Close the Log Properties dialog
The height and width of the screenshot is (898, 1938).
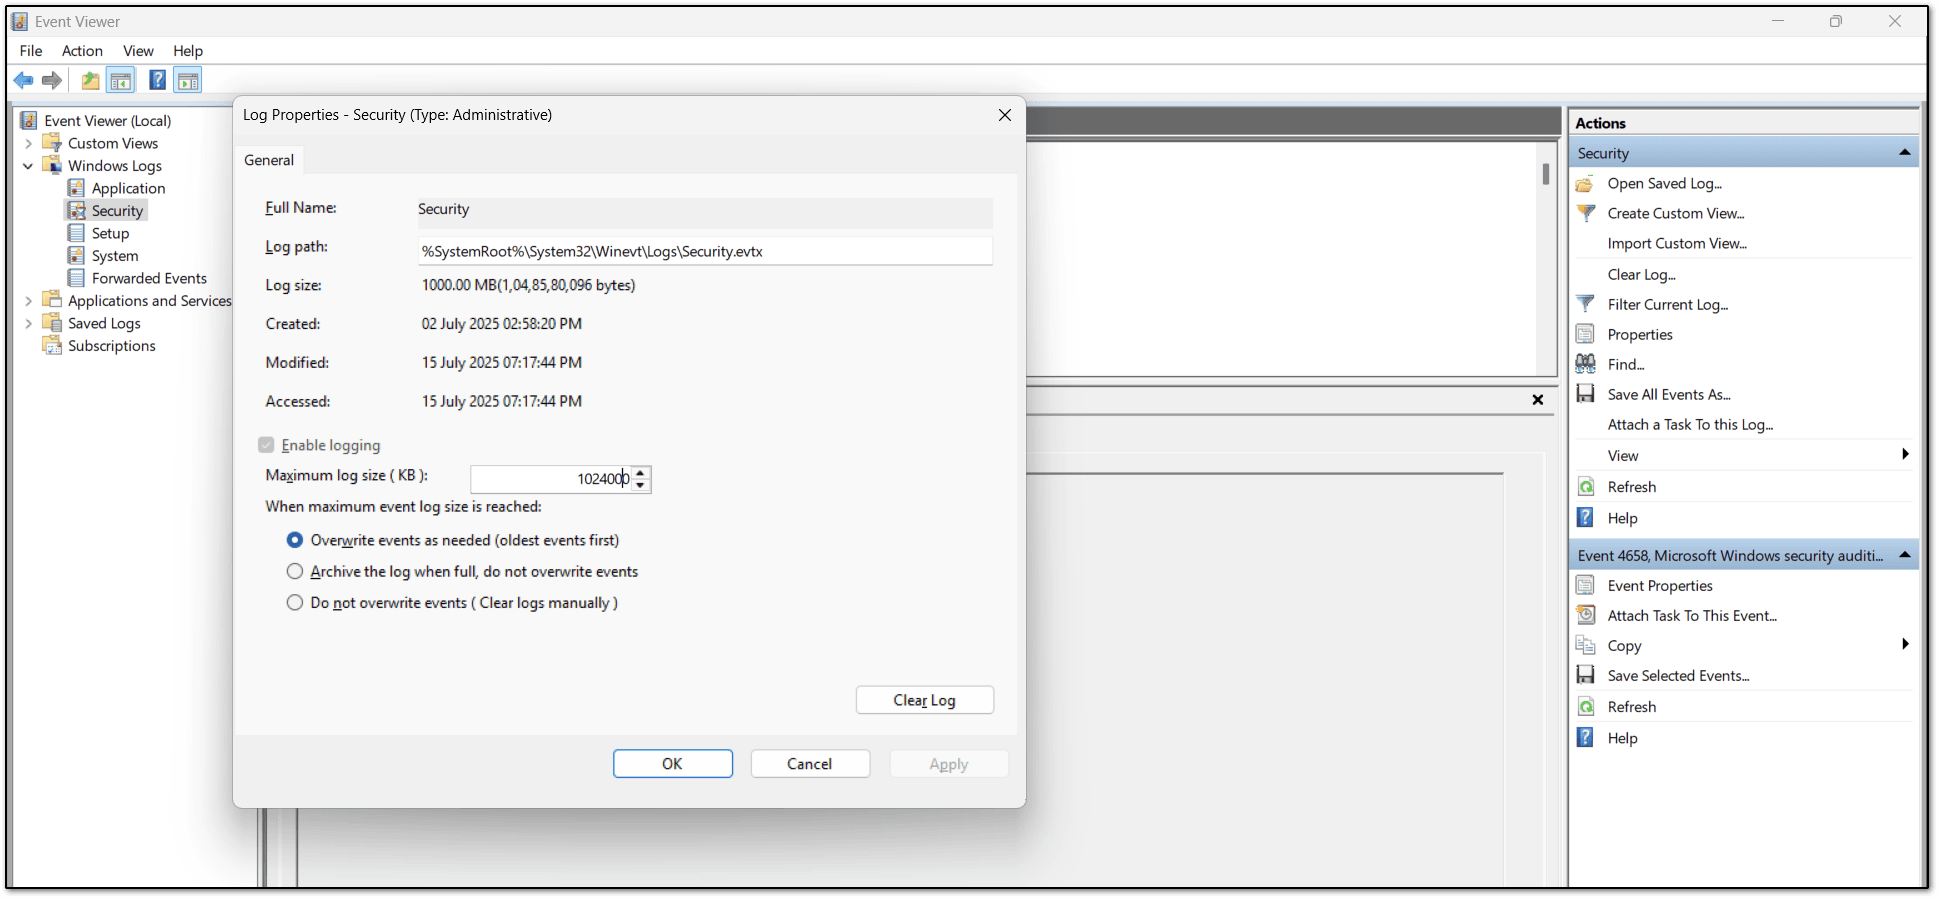coord(1005,115)
